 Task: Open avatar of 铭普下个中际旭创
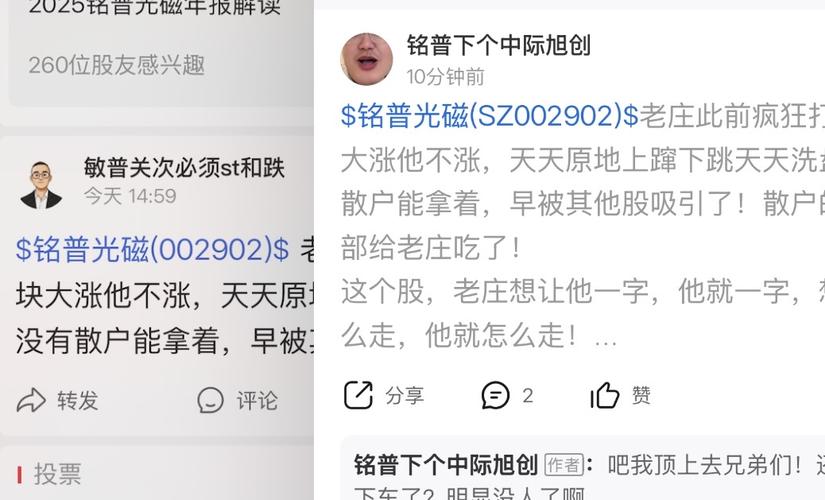click(x=367, y=59)
